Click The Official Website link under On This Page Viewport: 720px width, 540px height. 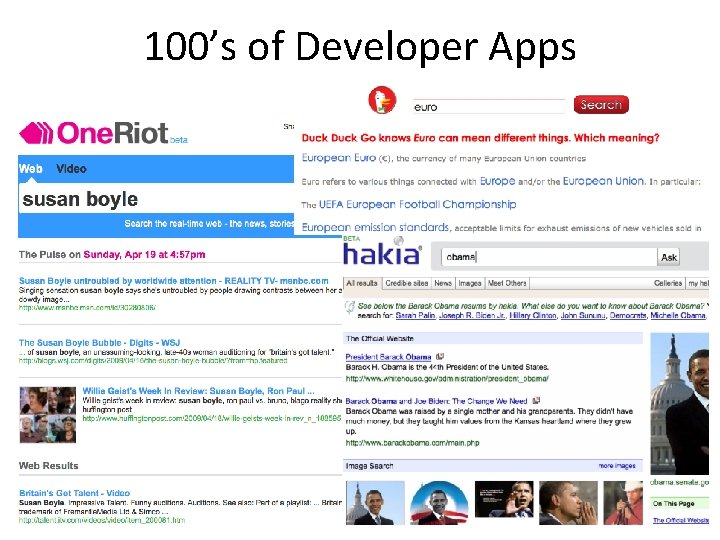(681, 520)
